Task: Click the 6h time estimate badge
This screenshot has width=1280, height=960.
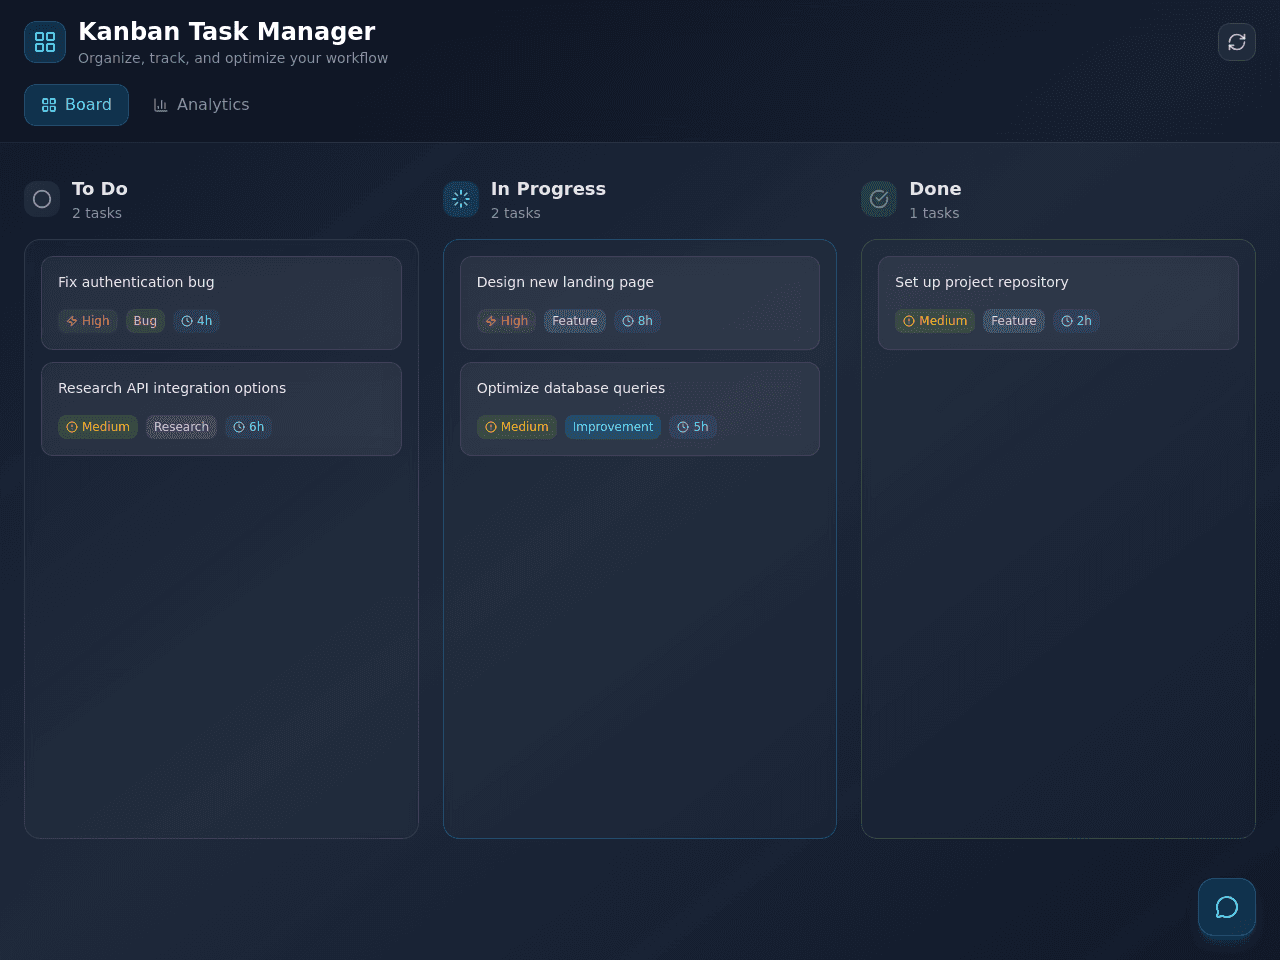Action: pyautogui.click(x=249, y=427)
